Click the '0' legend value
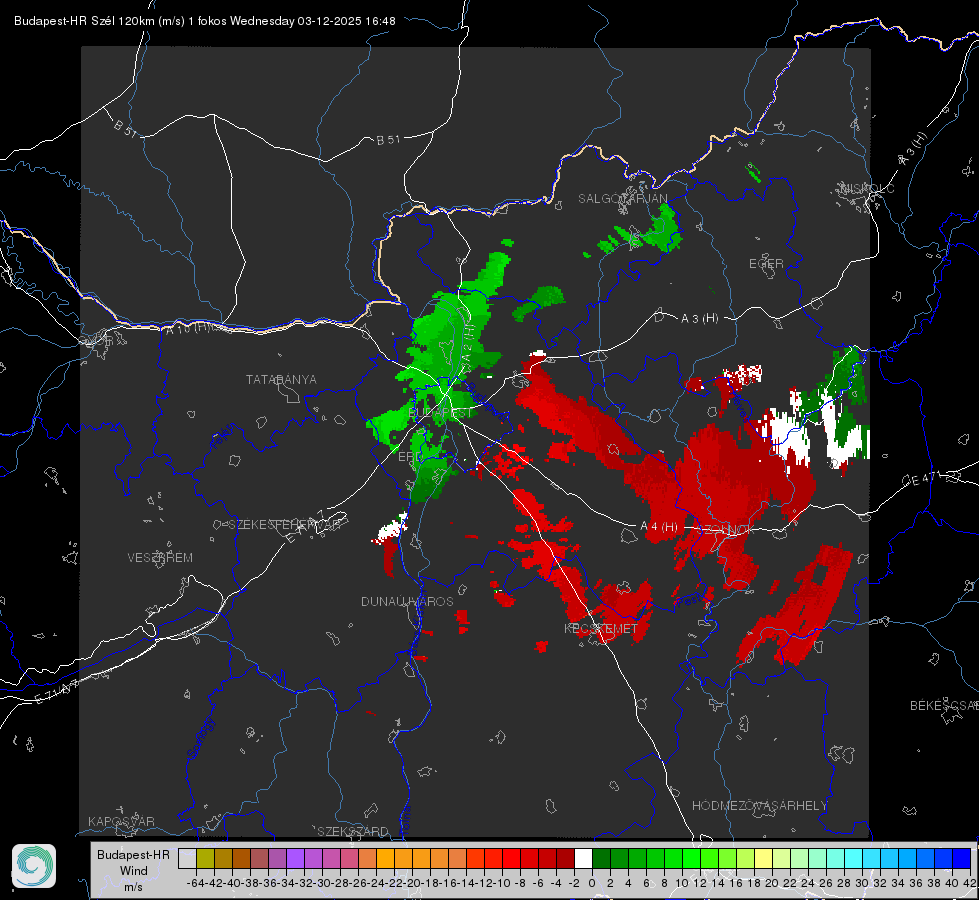The height and width of the screenshot is (900, 979). 592,883
